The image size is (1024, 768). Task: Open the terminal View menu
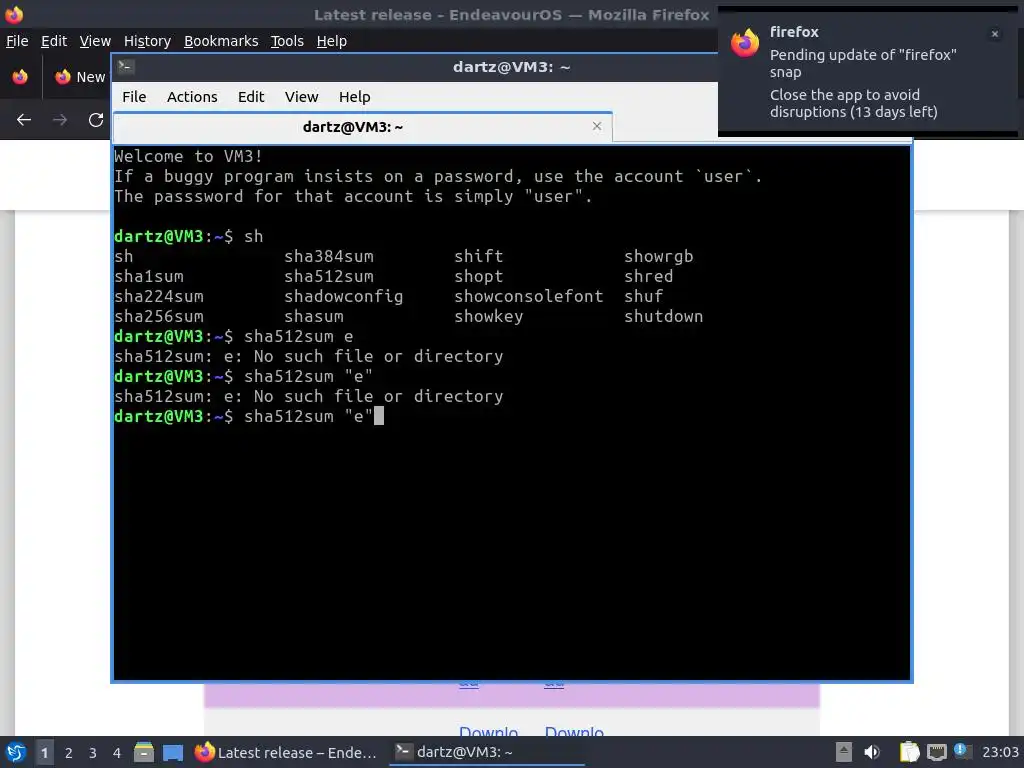pyautogui.click(x=301, y=97)
